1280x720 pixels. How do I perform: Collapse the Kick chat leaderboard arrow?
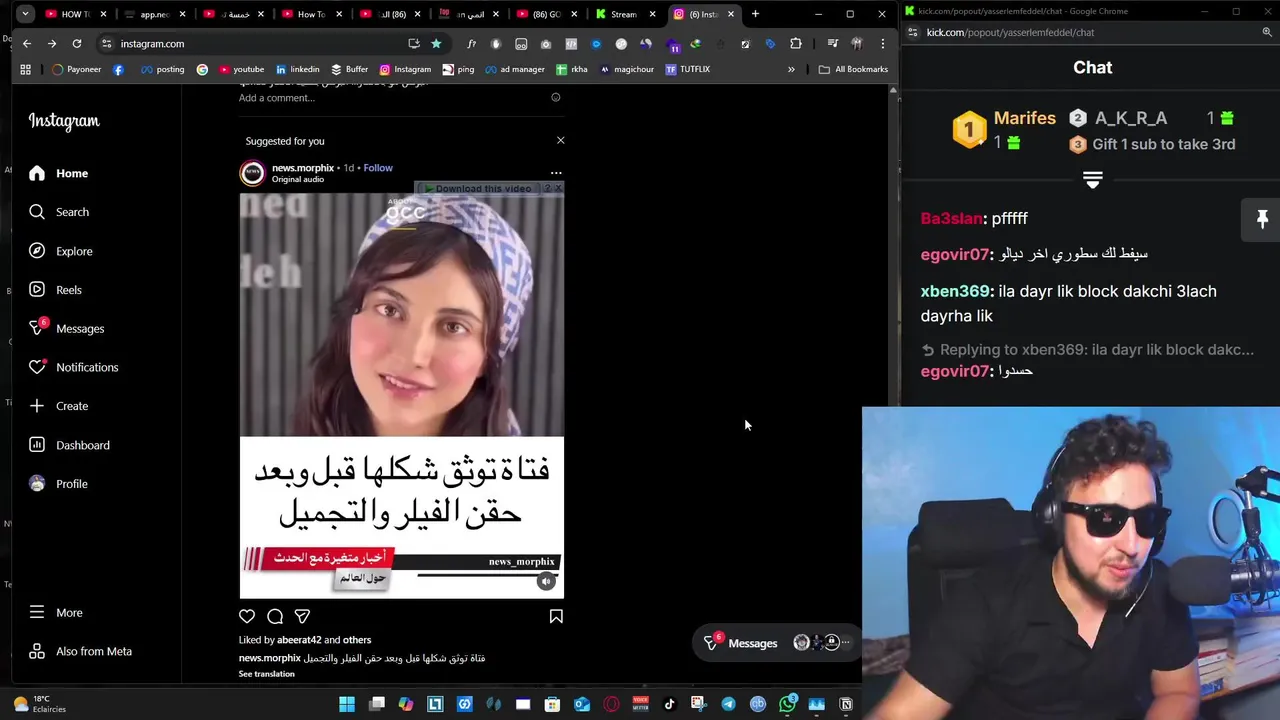pos(1092,181)
